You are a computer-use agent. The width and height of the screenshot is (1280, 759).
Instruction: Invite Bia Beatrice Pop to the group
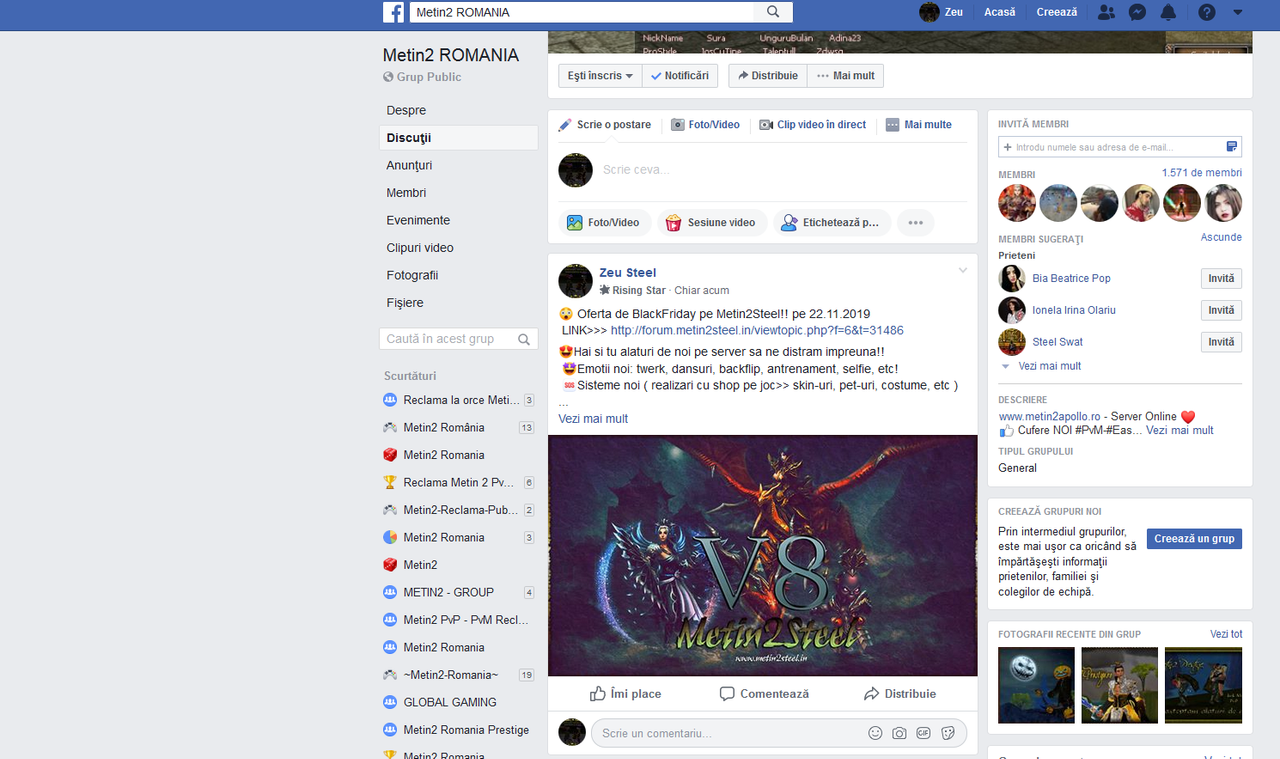click(x=1220, y=278)
